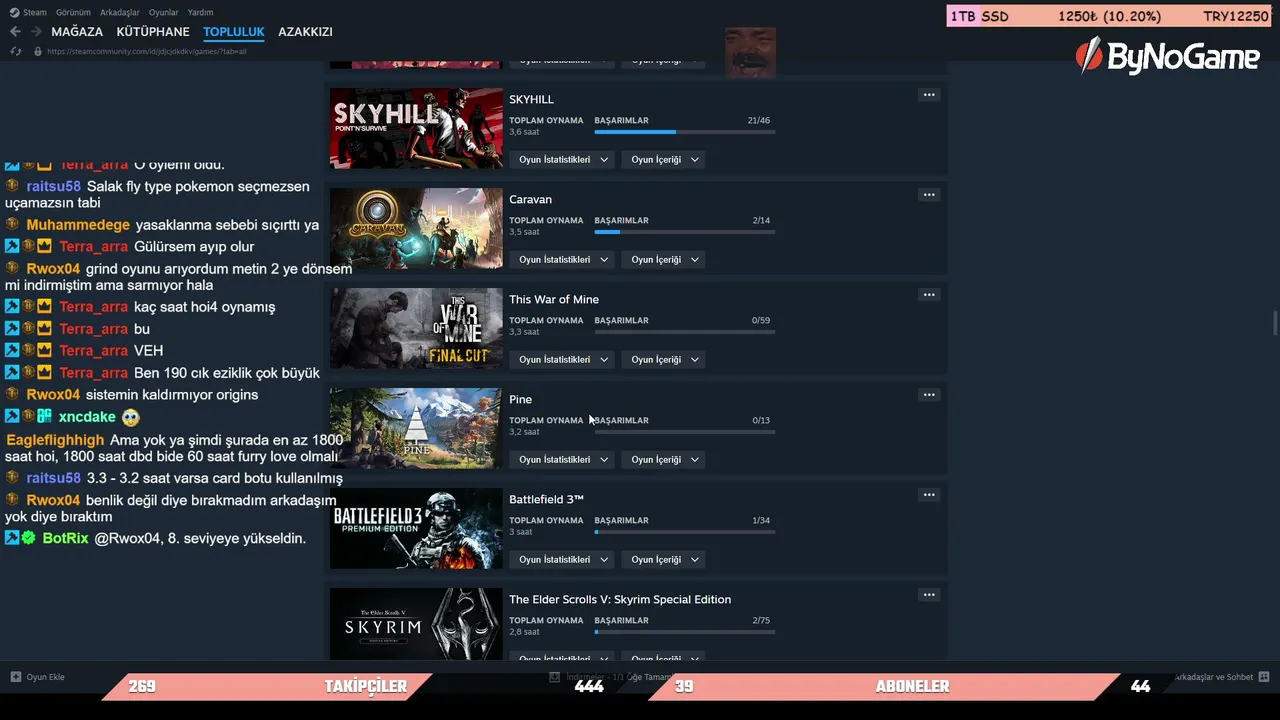This screenshot has width=1280, height=720.
Task: Click the '3,6 saat' playtime under SKYHILL
Action: point(524,132)
